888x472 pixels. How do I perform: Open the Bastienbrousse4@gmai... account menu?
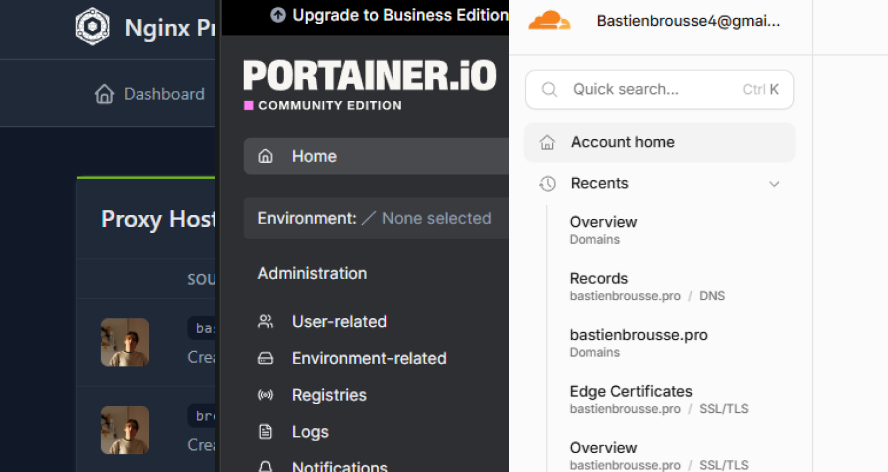coord(688,22)
